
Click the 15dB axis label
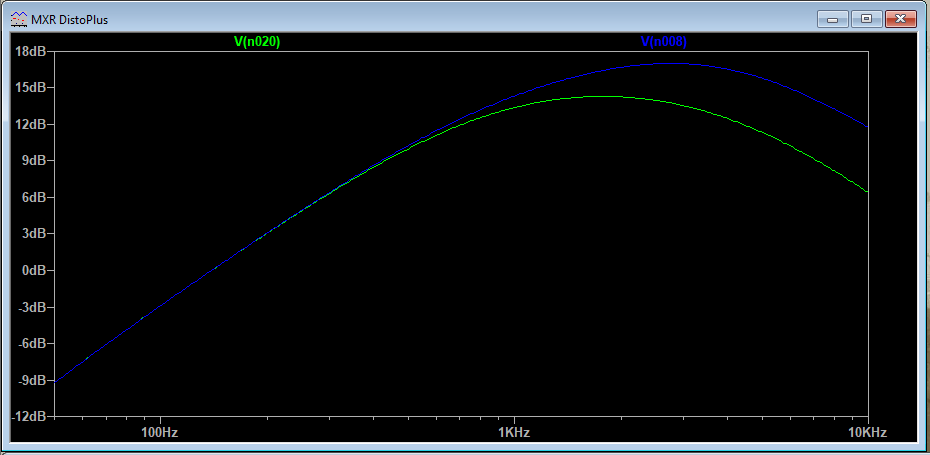[x=30, y=88]
